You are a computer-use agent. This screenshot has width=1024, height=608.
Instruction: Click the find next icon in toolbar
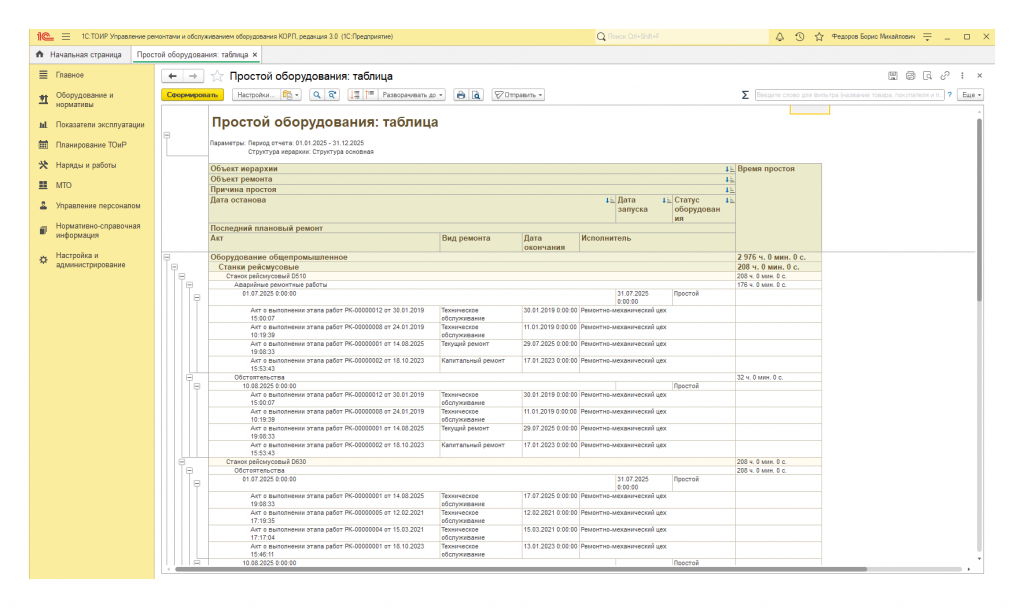[x=332, y=95]
